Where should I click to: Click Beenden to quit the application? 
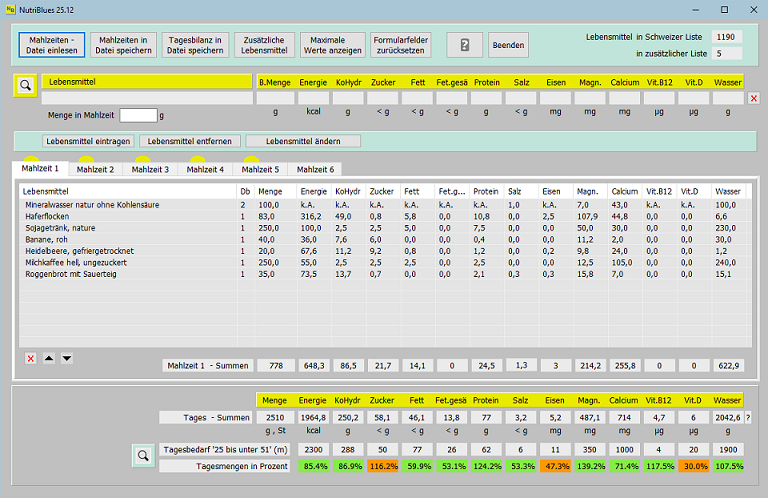(508, 45)
